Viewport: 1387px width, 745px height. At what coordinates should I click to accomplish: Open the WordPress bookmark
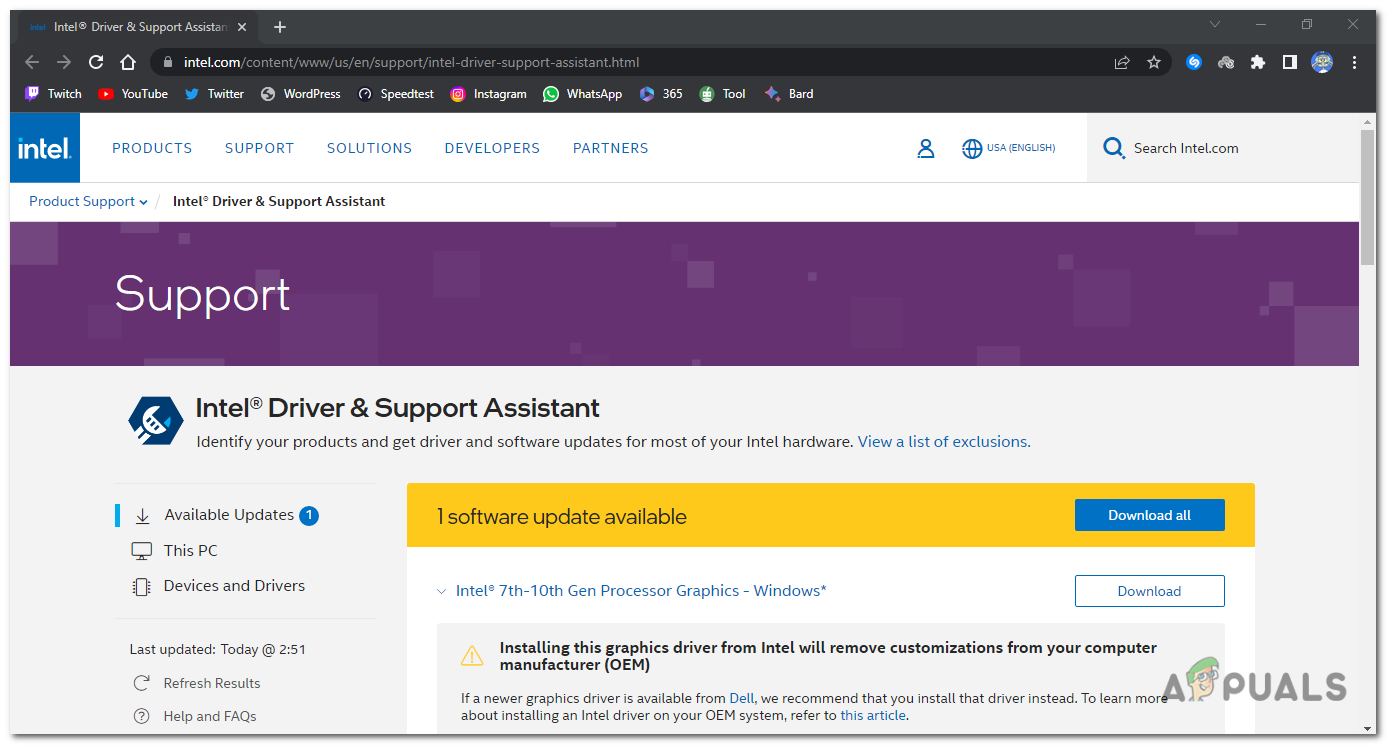coord(300,94)
